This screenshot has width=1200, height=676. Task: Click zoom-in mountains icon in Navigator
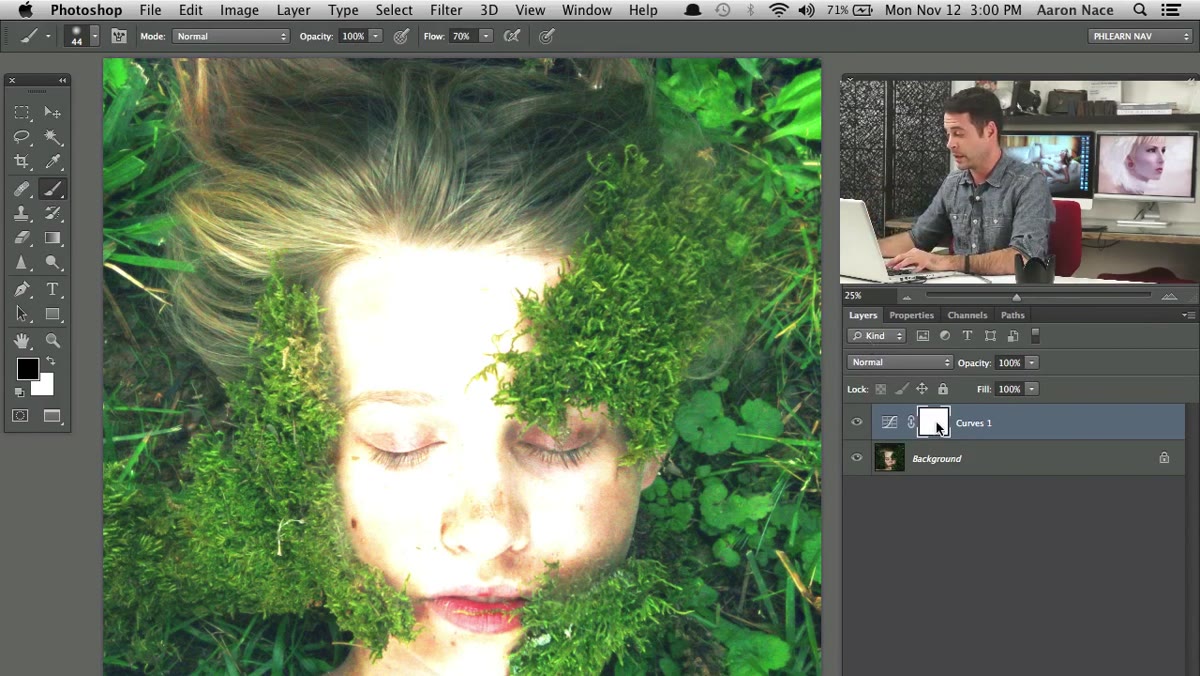coord(1169,296)
